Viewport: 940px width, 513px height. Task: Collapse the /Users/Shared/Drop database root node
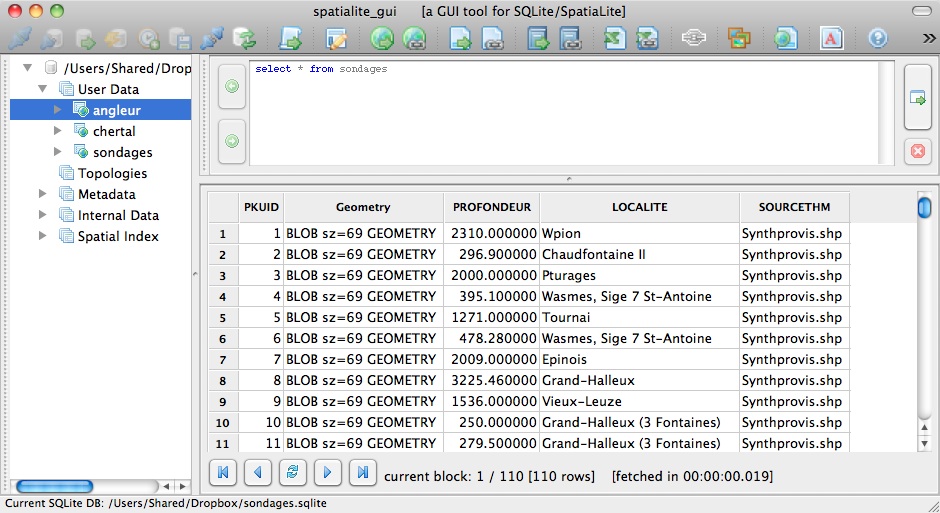click(x=28, y=68)
